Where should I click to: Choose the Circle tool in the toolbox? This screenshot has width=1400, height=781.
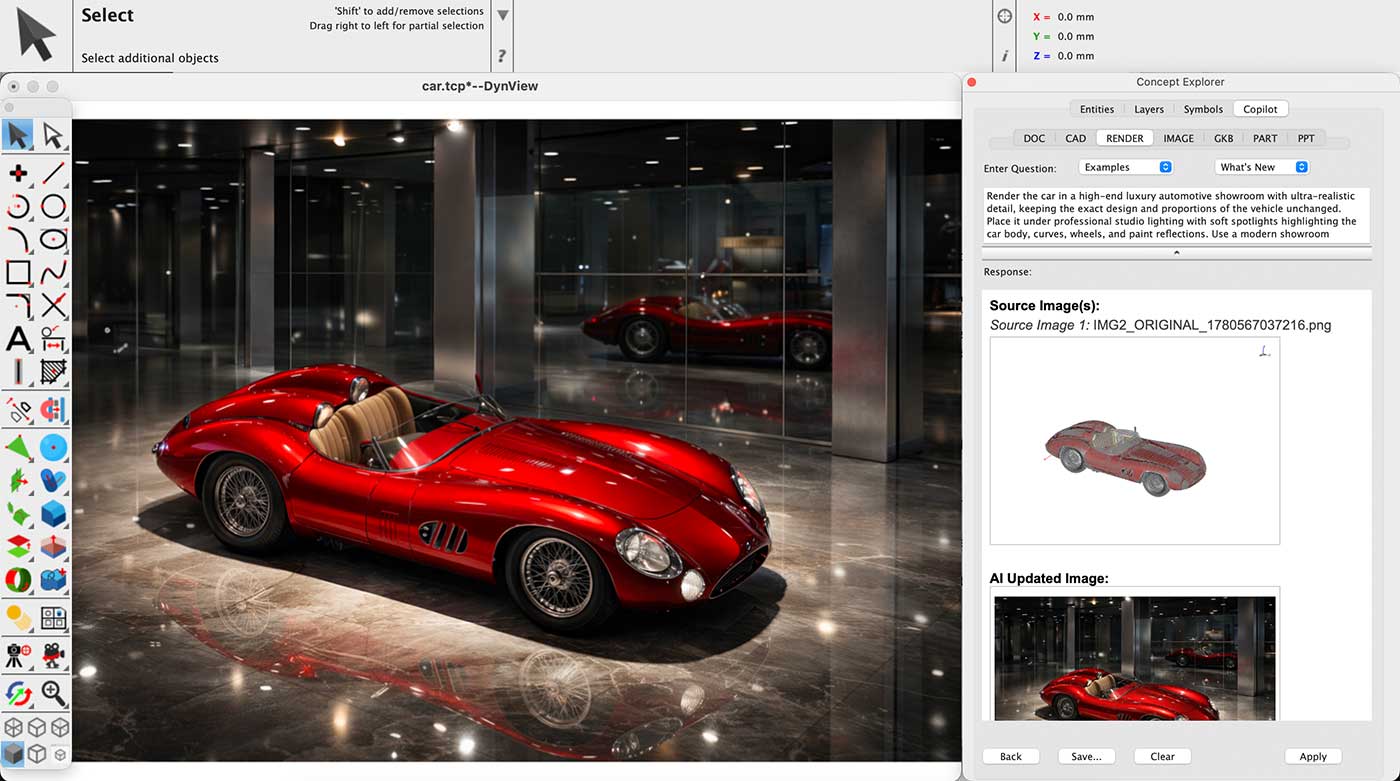coord(53,207)
